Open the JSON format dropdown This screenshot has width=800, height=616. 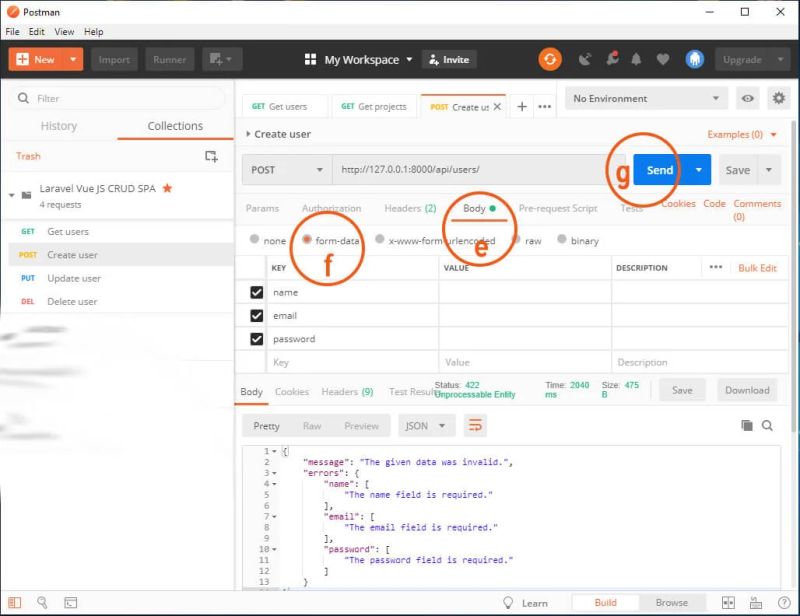tap(426, 425)
